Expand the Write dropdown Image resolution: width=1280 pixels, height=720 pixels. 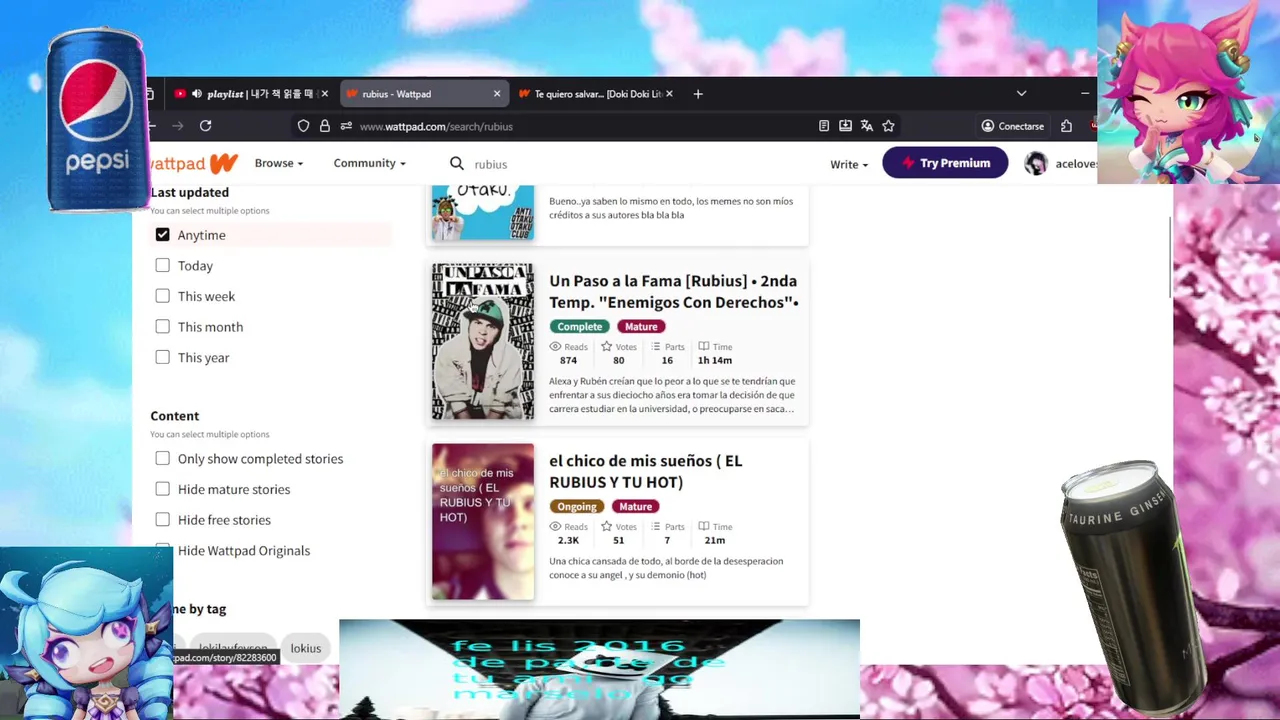(848, 164)
